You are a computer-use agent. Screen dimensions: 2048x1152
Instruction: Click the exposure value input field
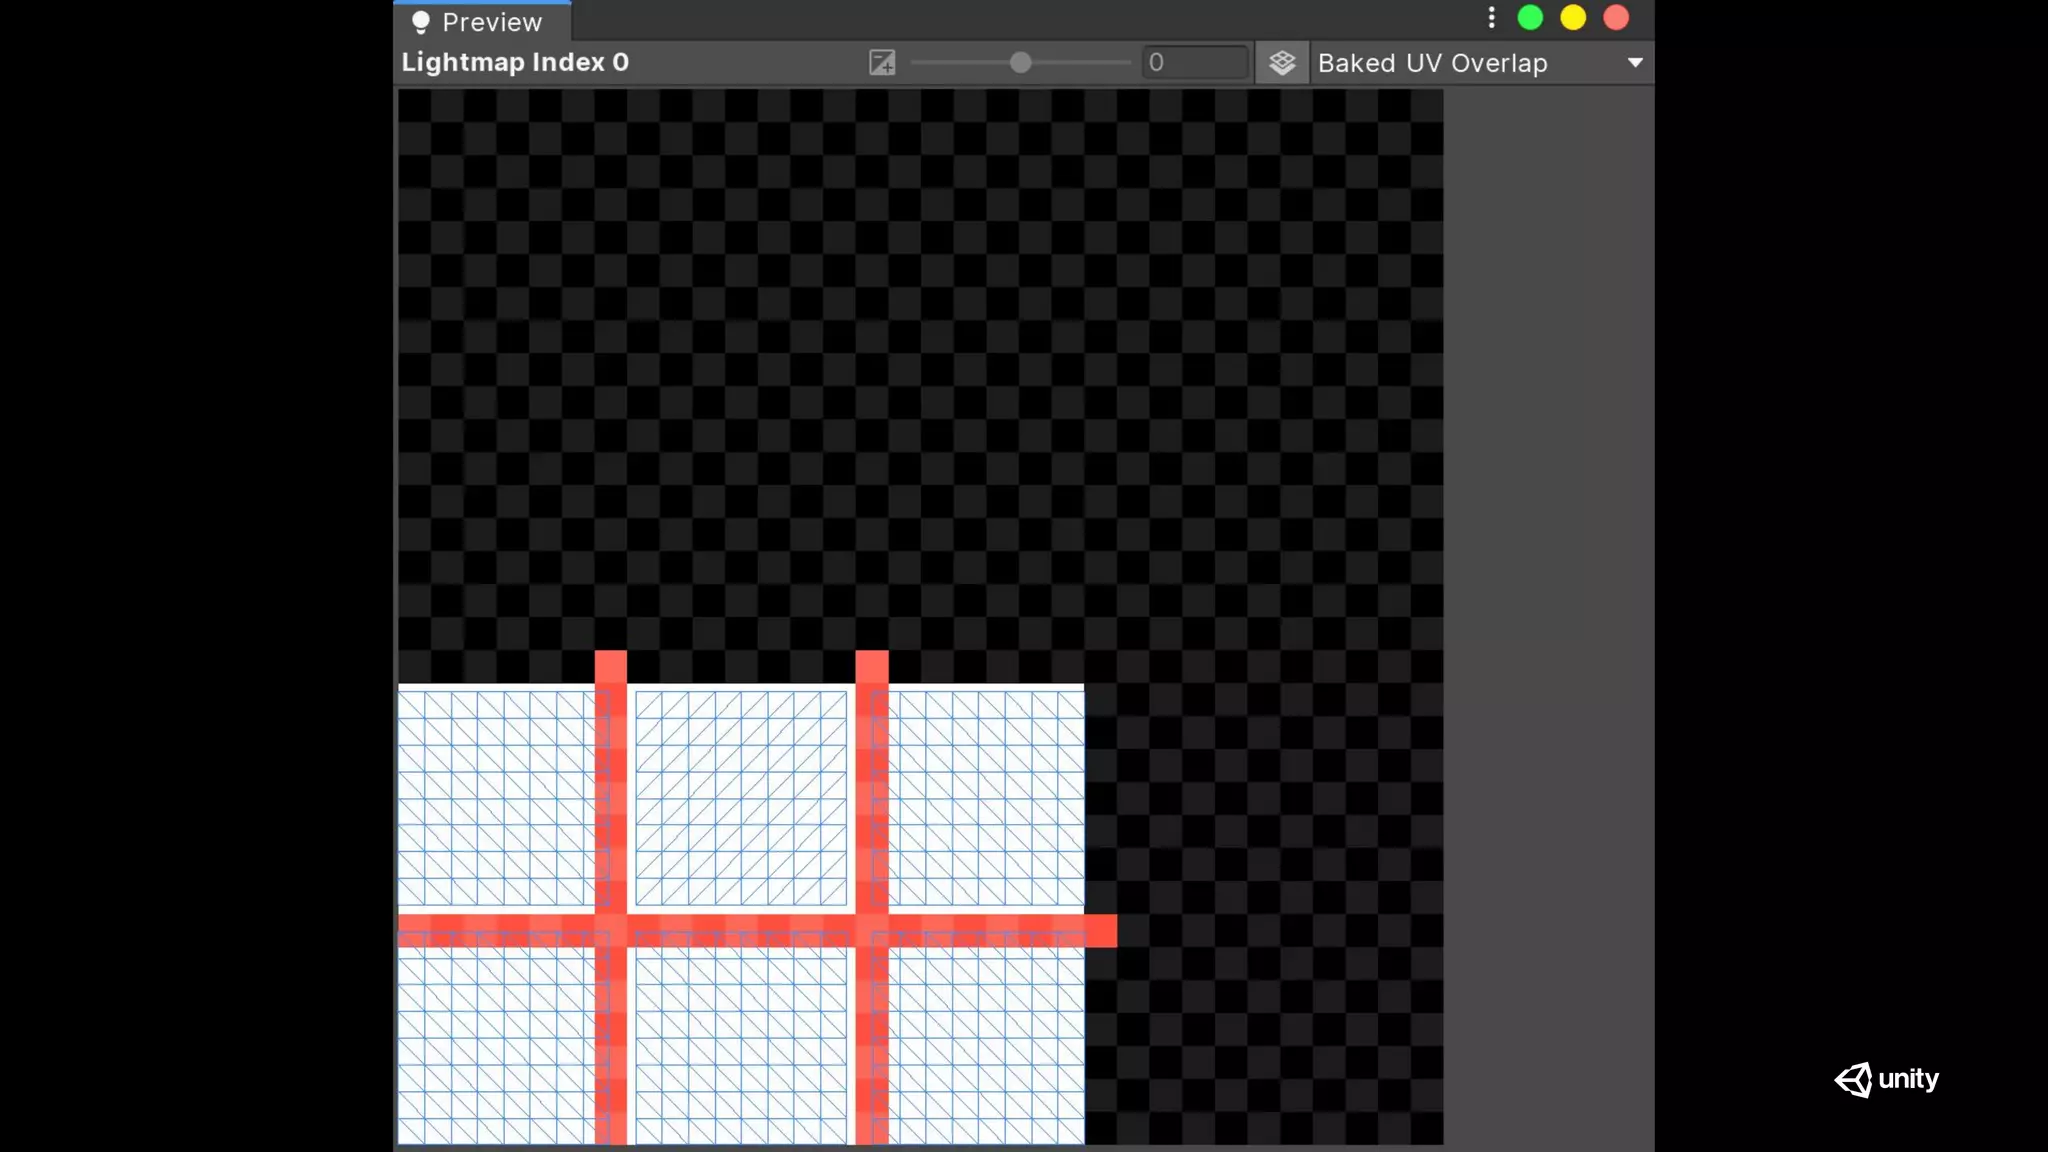point(1195,63)
